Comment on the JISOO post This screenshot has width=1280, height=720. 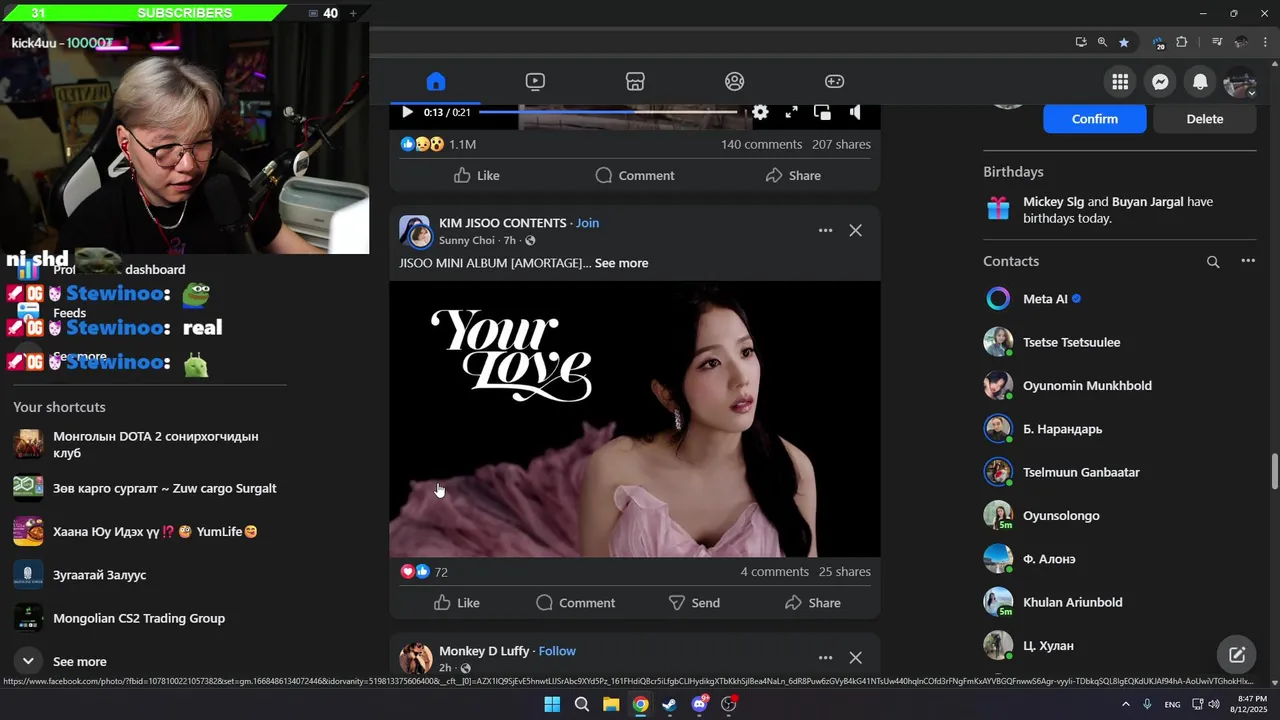pyautogui.click(x=576, y=603)
